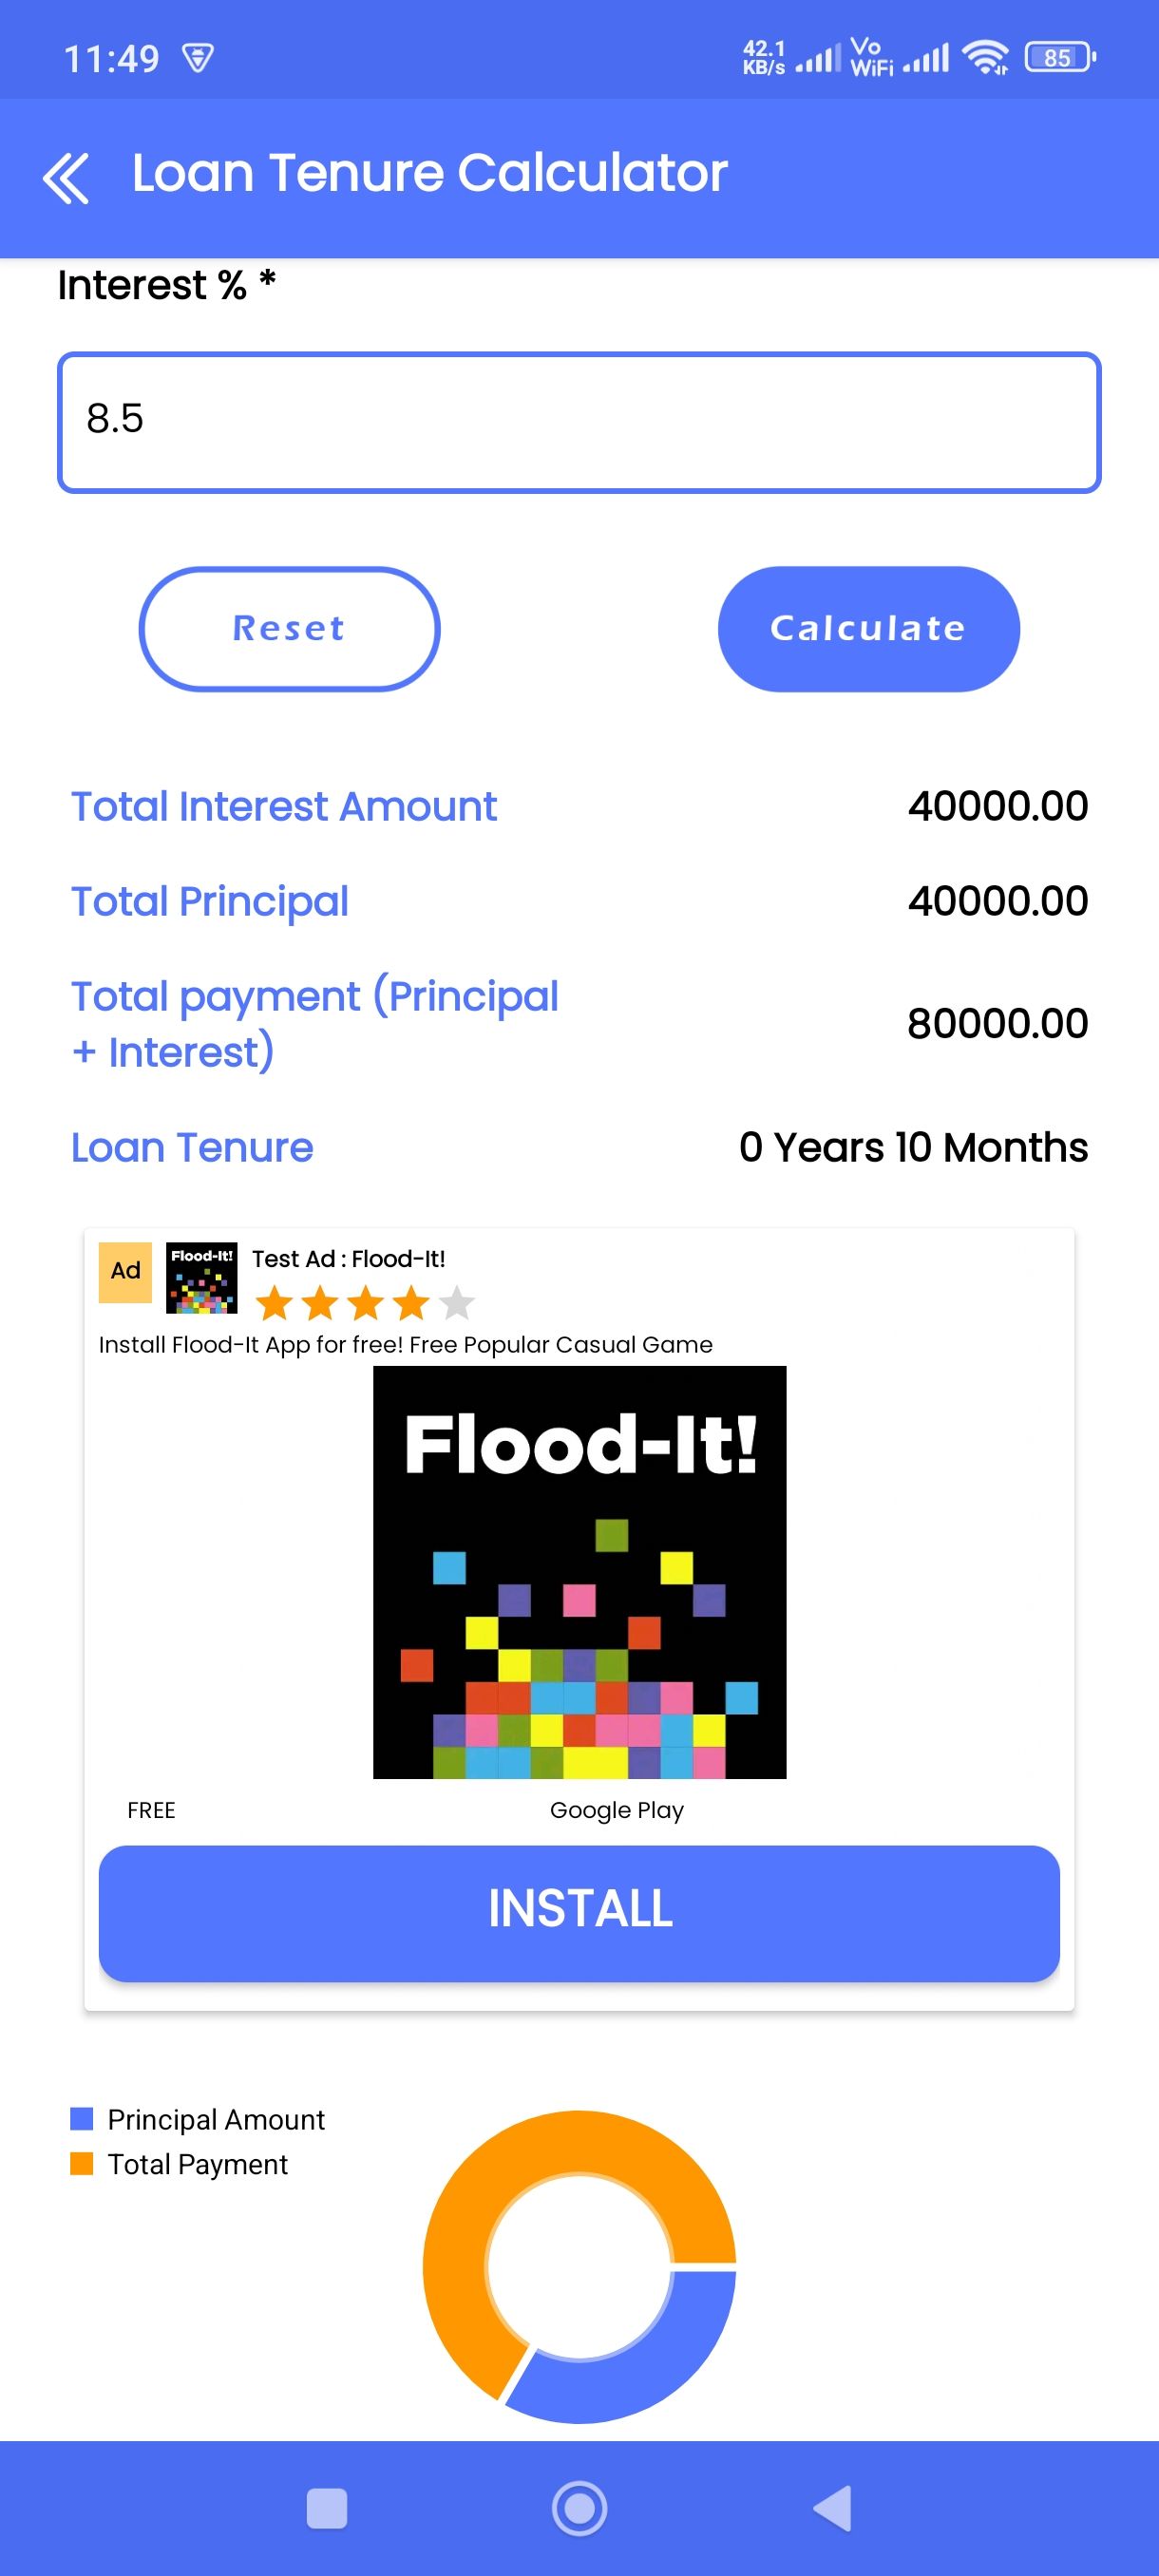Screen dimensions: 1159x2576
Task: Tap the Android recent apps square icon
Action: pyautogui.click(x=326, y=2508)
